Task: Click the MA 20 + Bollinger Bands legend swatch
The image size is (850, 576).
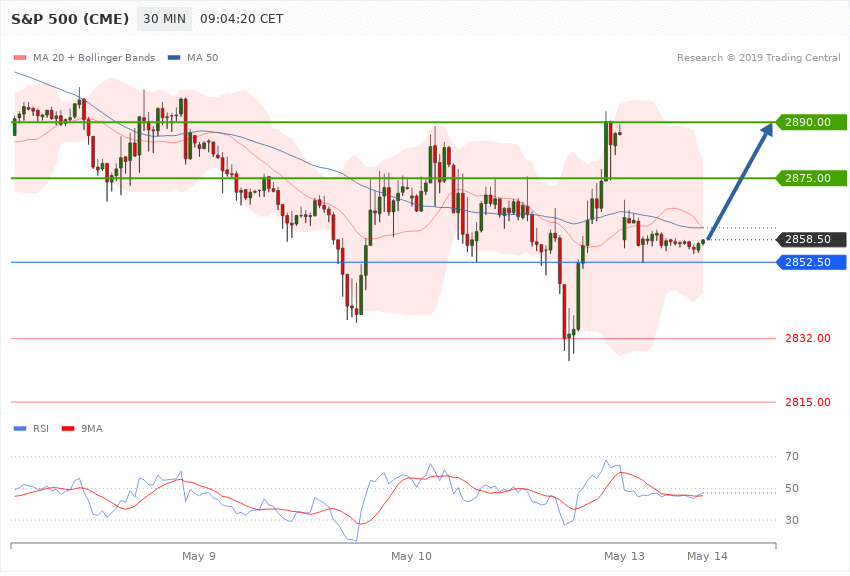Action: pos(20,58)
